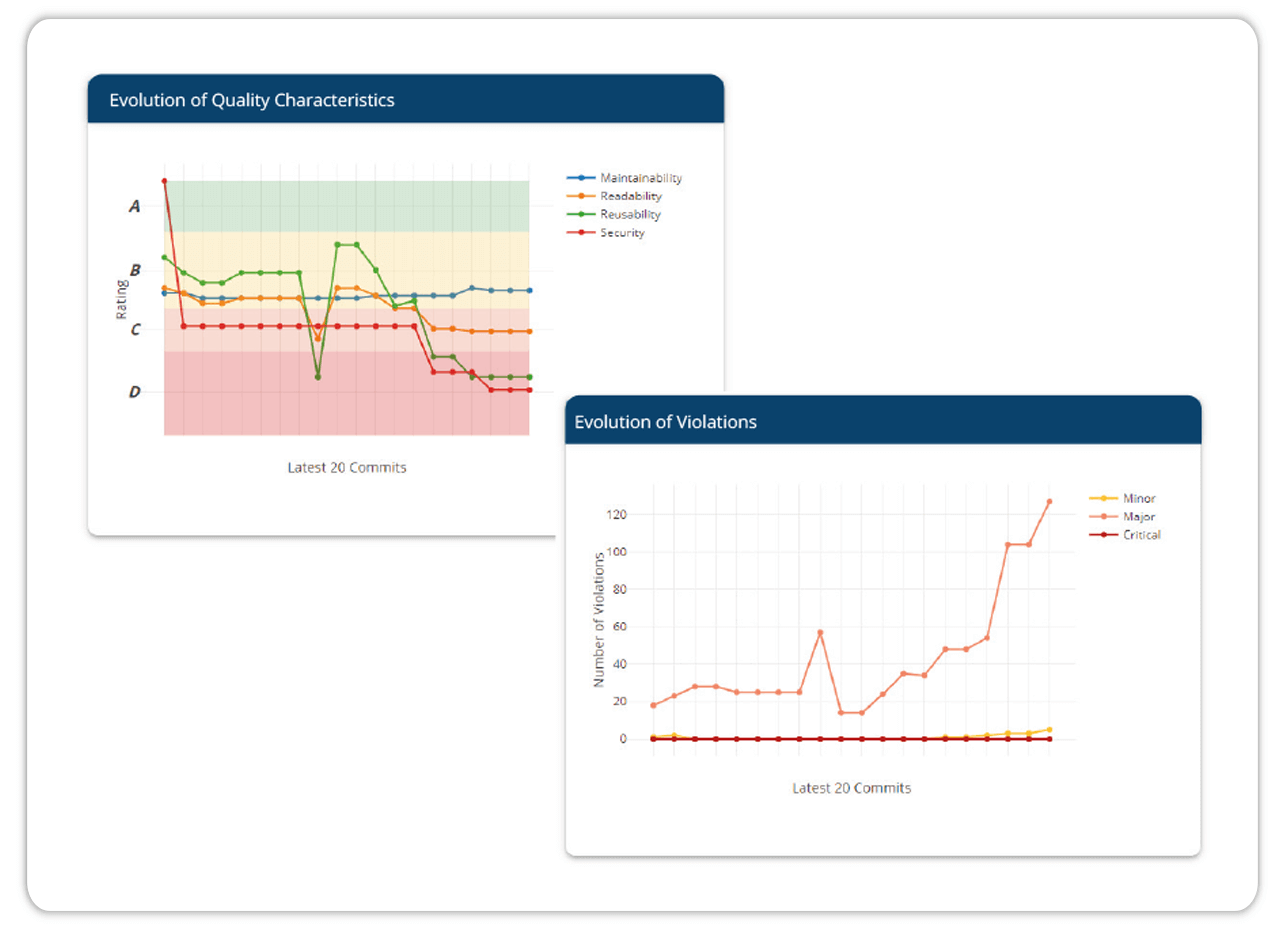The height and width of the screenshot is (928, 1281).
Task: Toggle the Security legend entry
Action: [x=605, y=233]
